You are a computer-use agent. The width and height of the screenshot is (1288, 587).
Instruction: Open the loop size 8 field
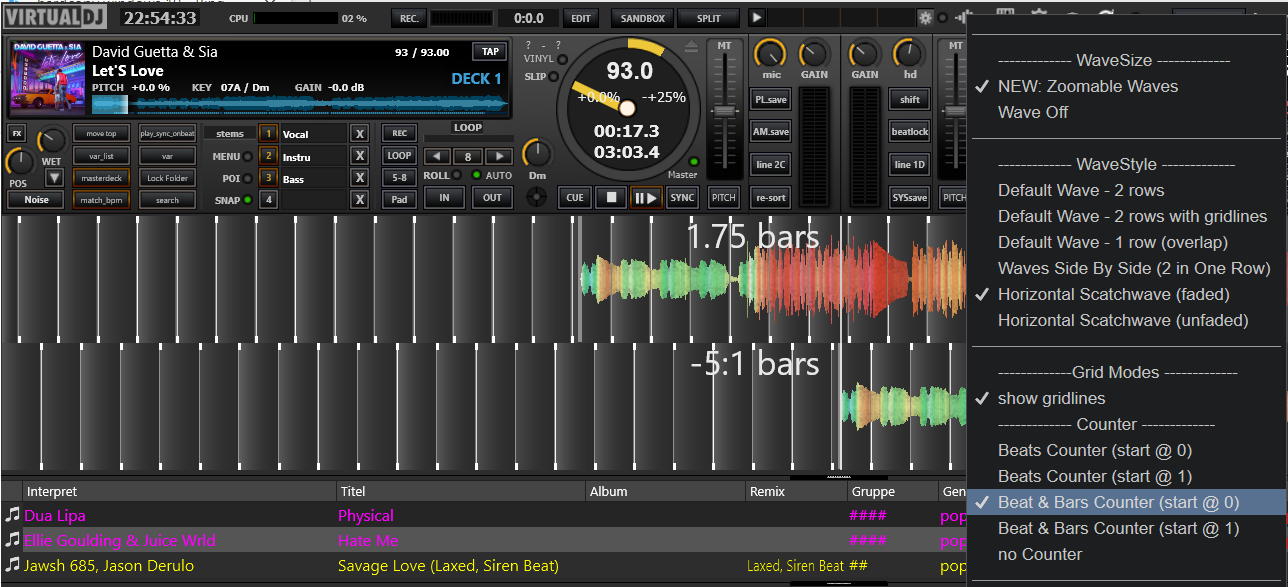tap(467, 156)
